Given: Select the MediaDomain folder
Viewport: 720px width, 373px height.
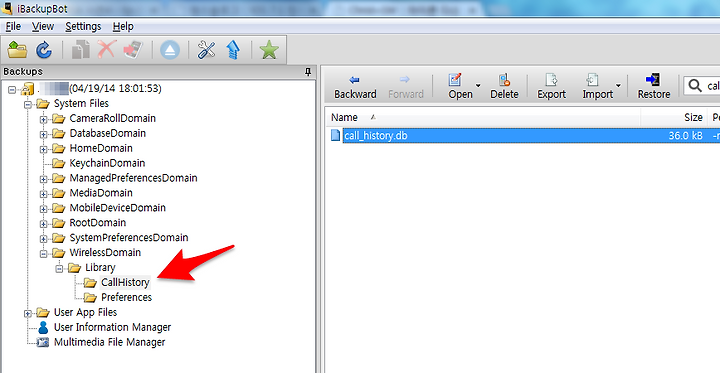Looking at the screenshot, I should pyautogui.click(x=101, y=193).
